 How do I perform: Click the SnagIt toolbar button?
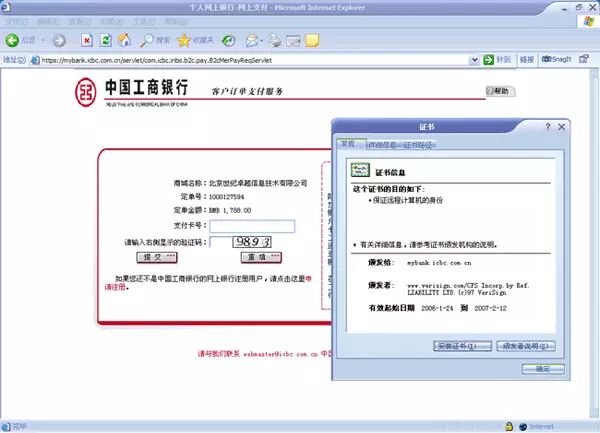[x=556, y=59]
